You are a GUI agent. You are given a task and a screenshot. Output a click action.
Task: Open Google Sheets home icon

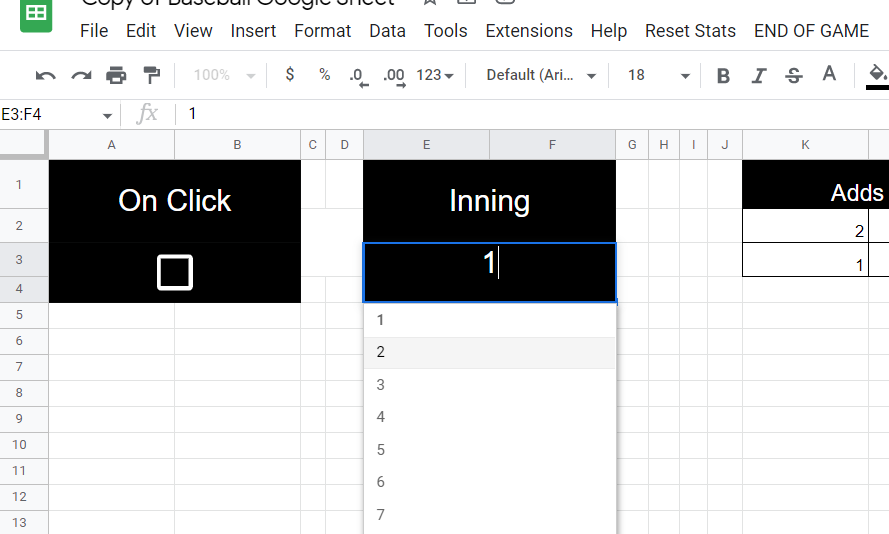pyautogui.click(x=36, y=15)
